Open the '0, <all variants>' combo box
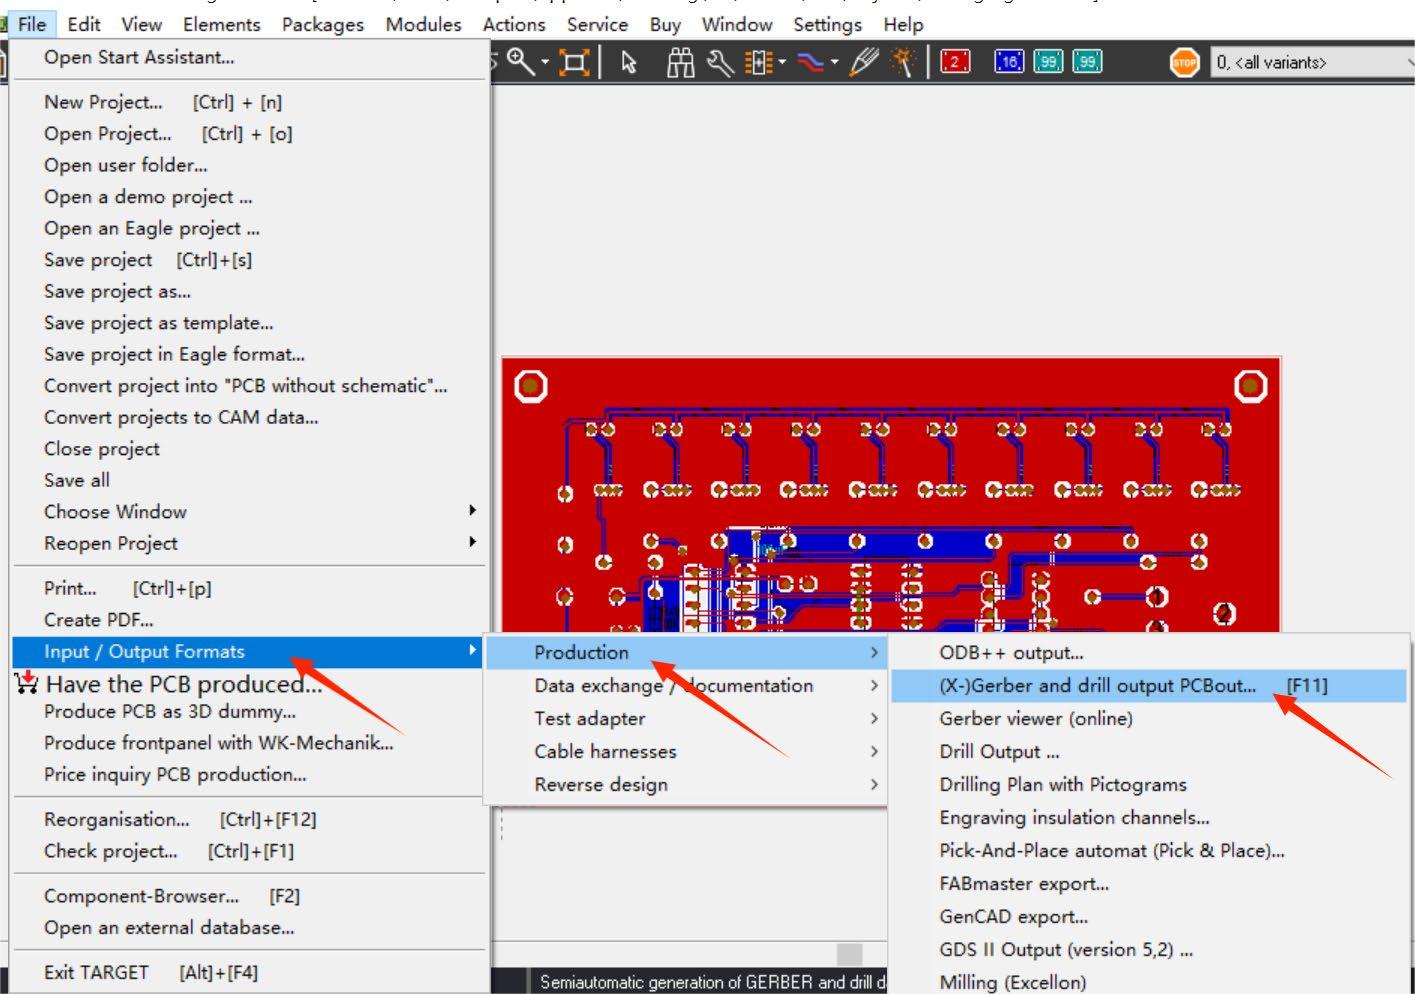The width and height of the screenshot is (1415, 994). [1312, 62]
